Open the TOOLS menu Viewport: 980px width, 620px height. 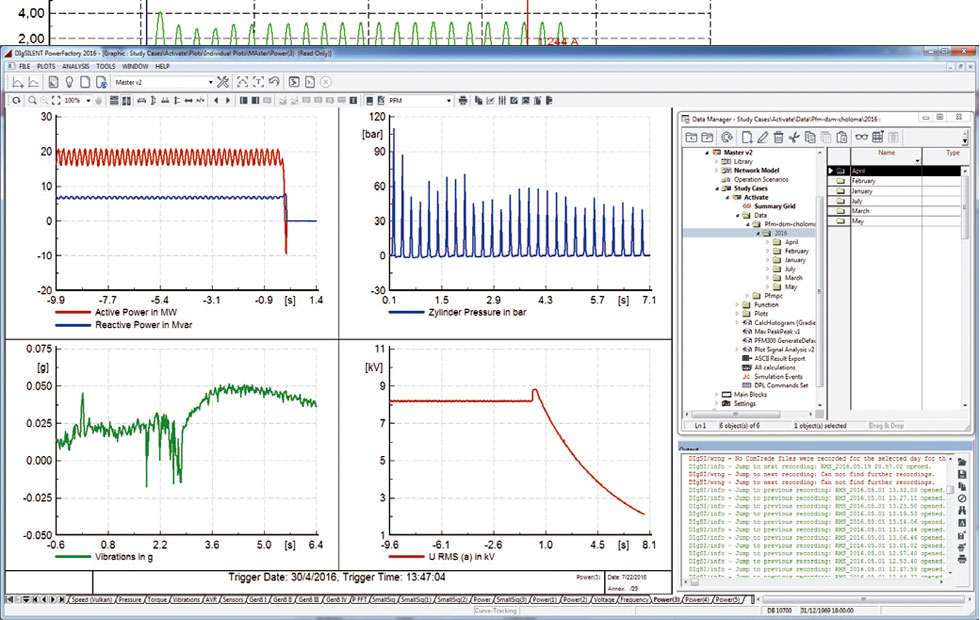click(106, 66)
